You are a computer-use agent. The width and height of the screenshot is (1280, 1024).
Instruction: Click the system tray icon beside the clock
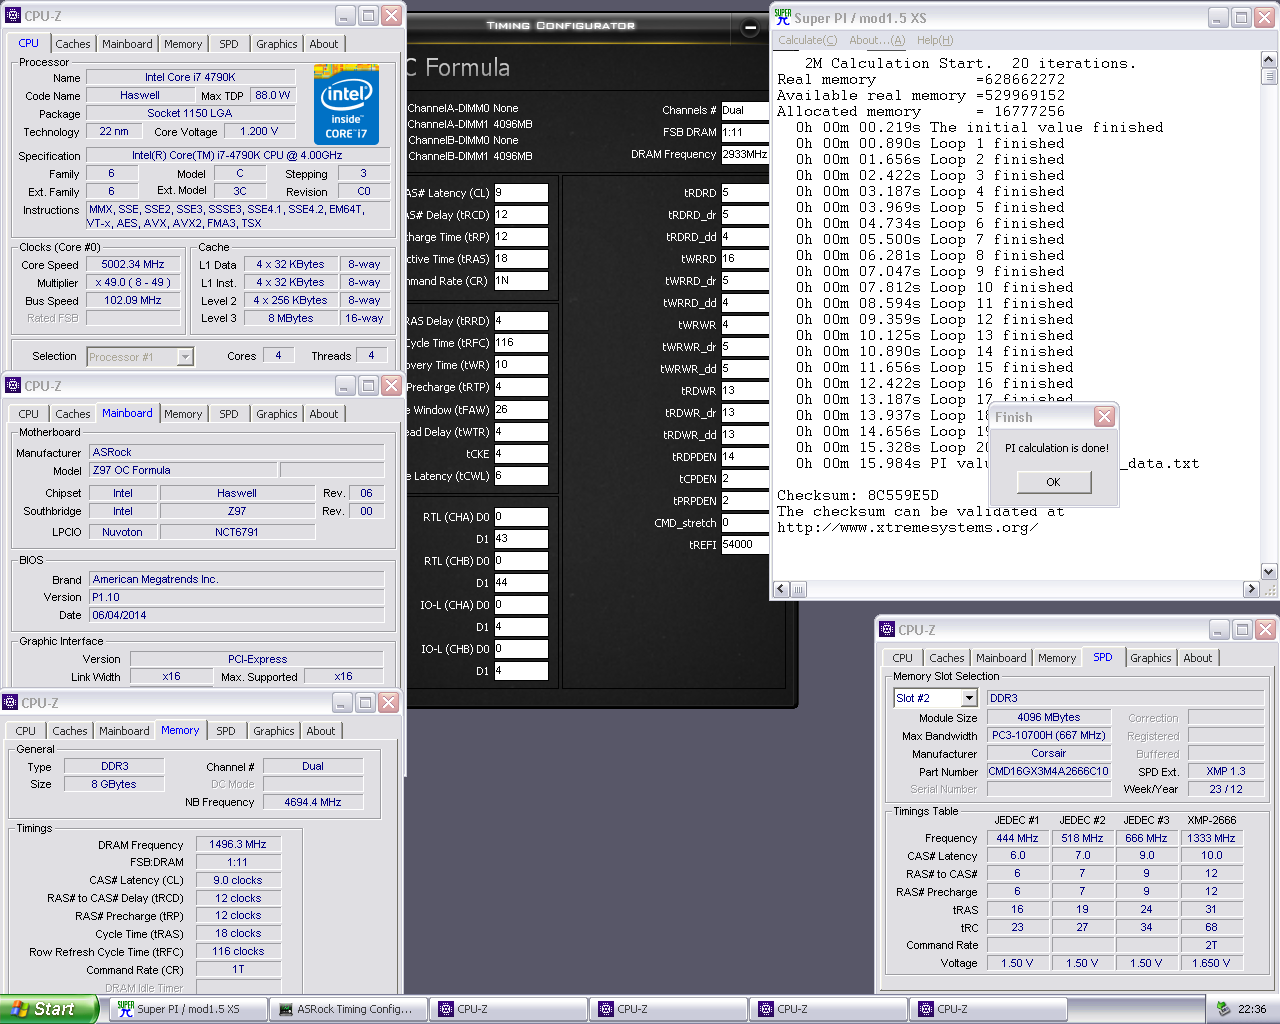(x=1223, y=1009)
